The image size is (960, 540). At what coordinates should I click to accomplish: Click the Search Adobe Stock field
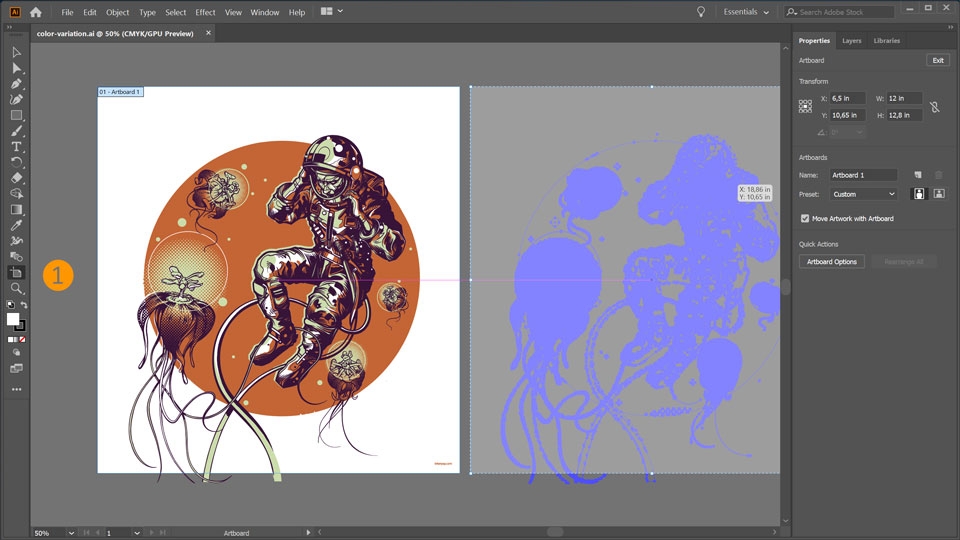click(839, 12)
